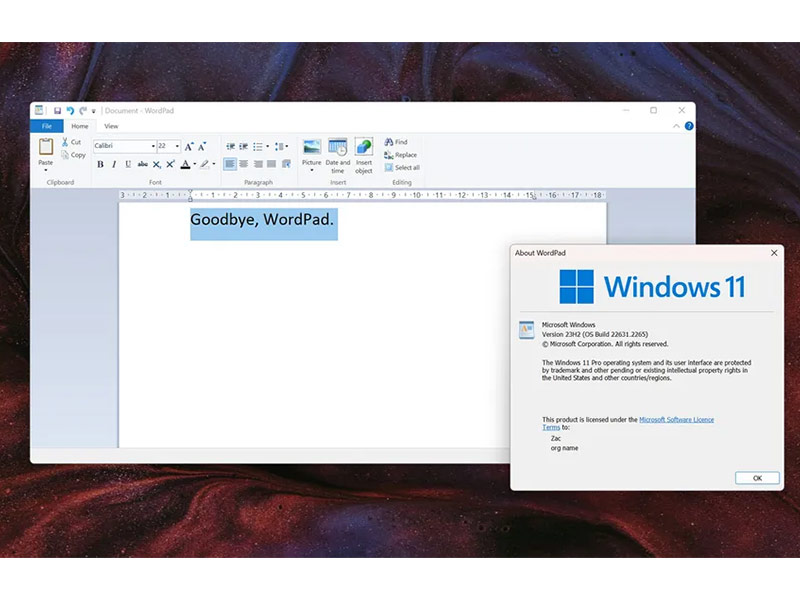Open the Microsoft Software Licence Terms link
The width and height of the screenshot is (800, 600).
coord(677,419)
